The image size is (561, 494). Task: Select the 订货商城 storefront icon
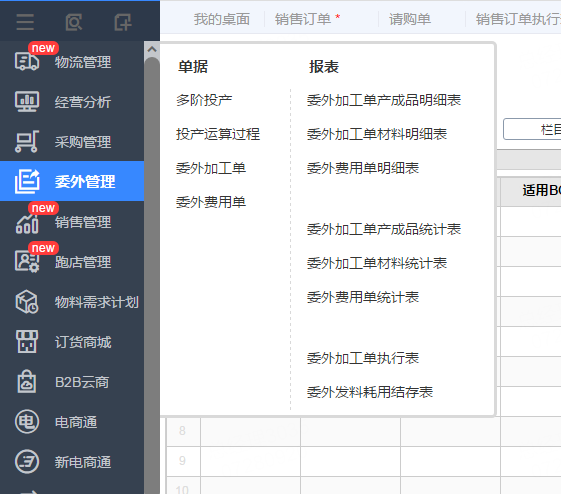coord(27,342)
